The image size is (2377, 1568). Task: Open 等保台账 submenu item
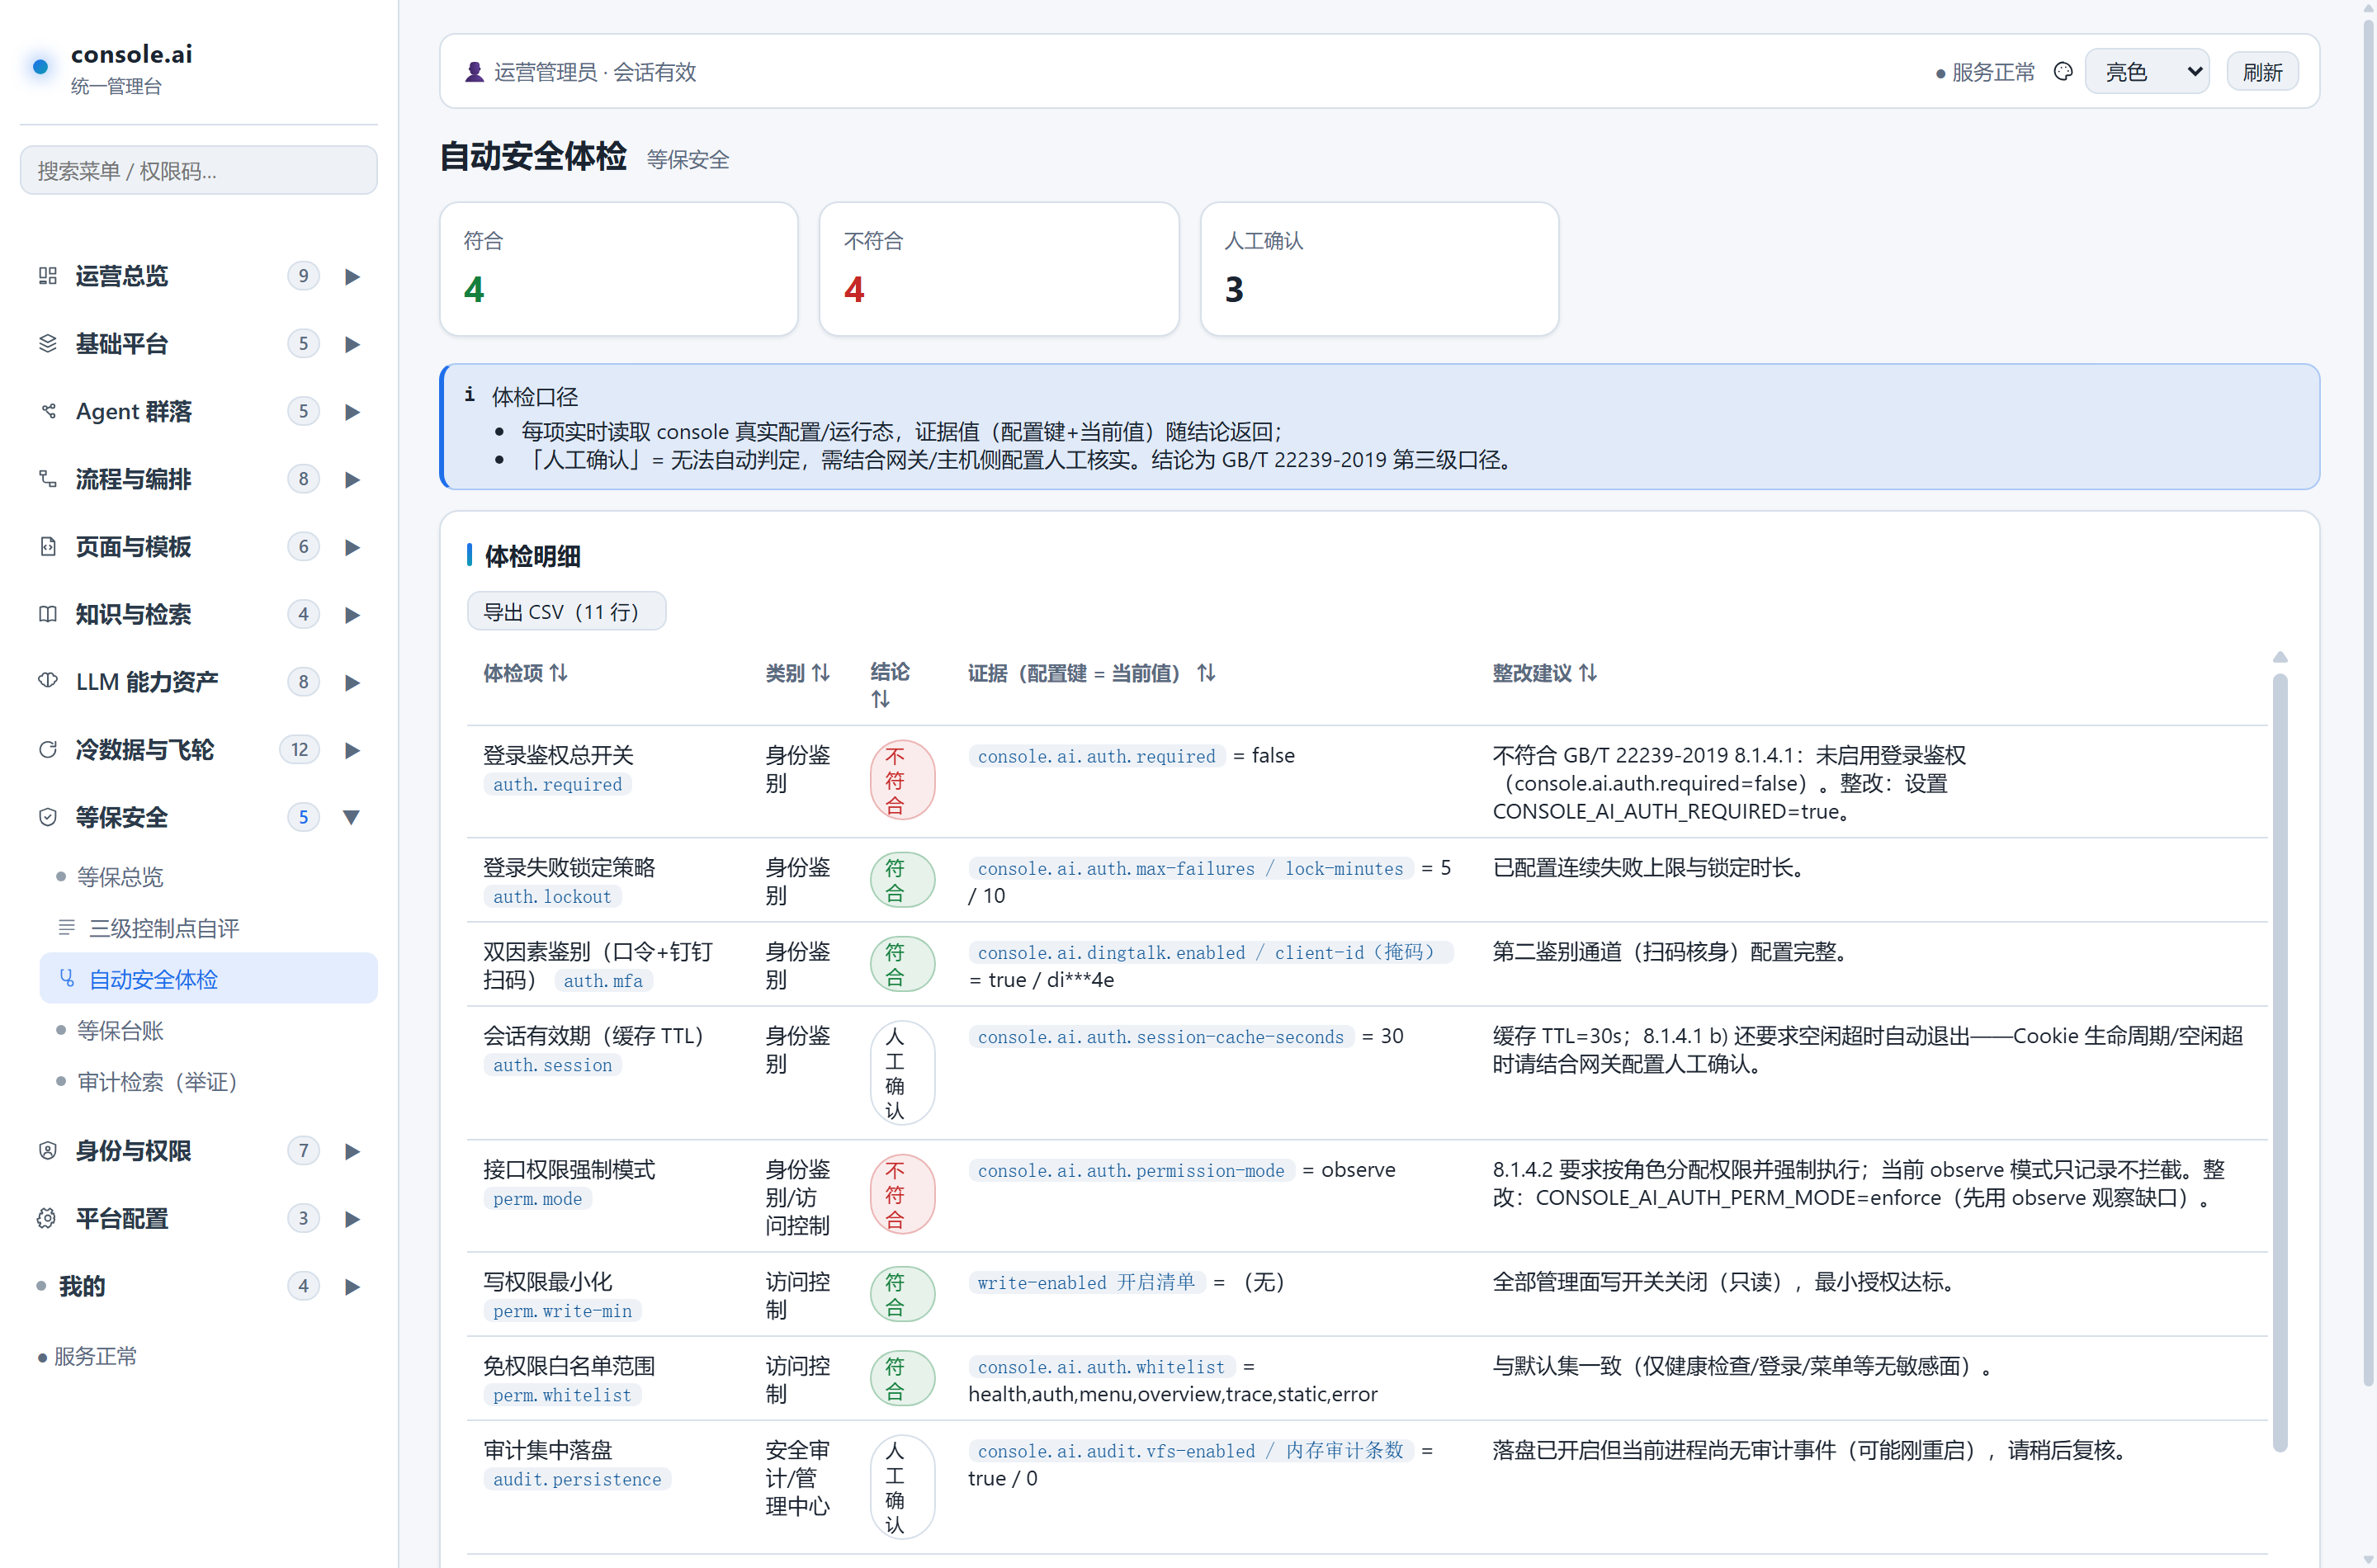pos(208,1030)
